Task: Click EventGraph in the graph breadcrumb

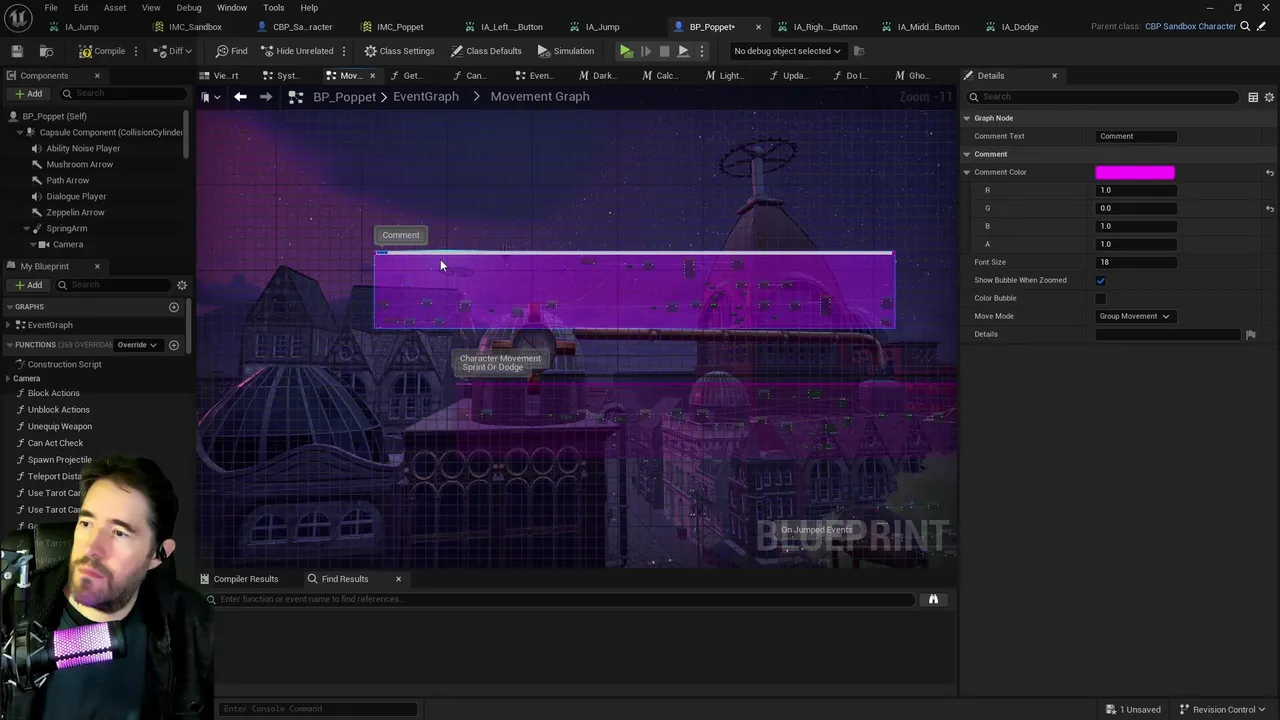Action: coord(426,97)
